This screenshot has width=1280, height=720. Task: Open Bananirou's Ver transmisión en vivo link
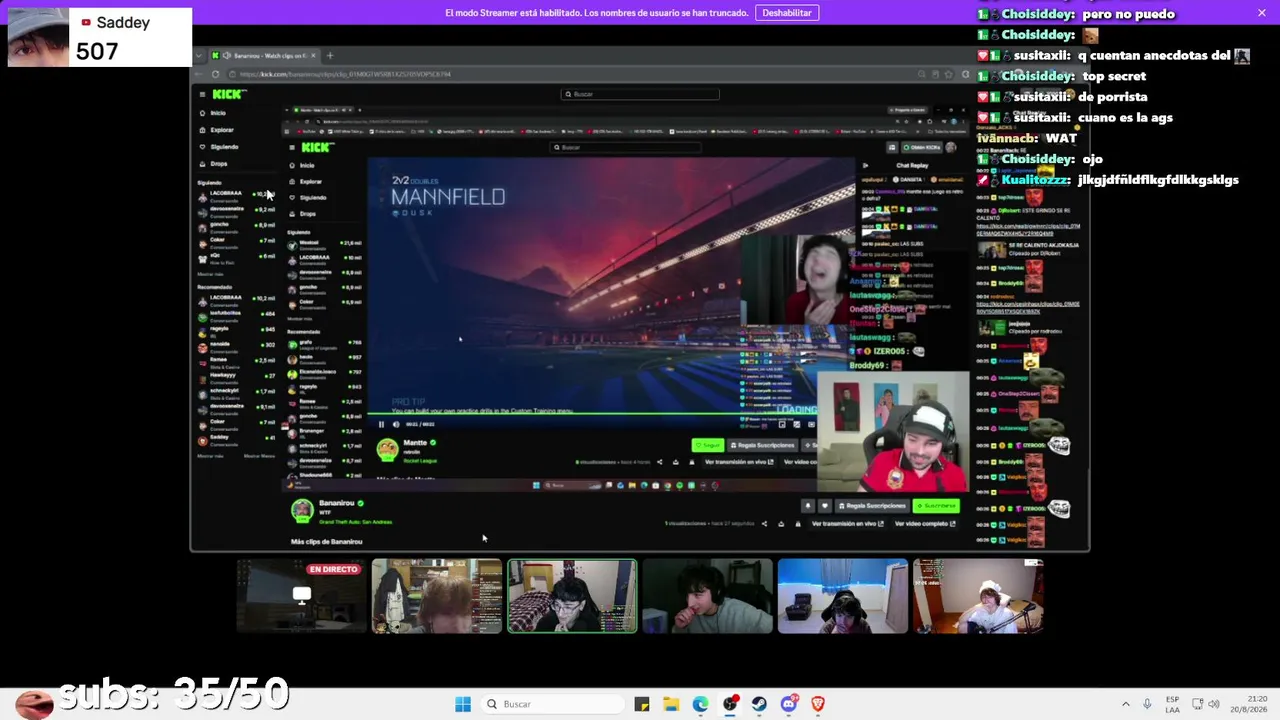click(847, 523)
